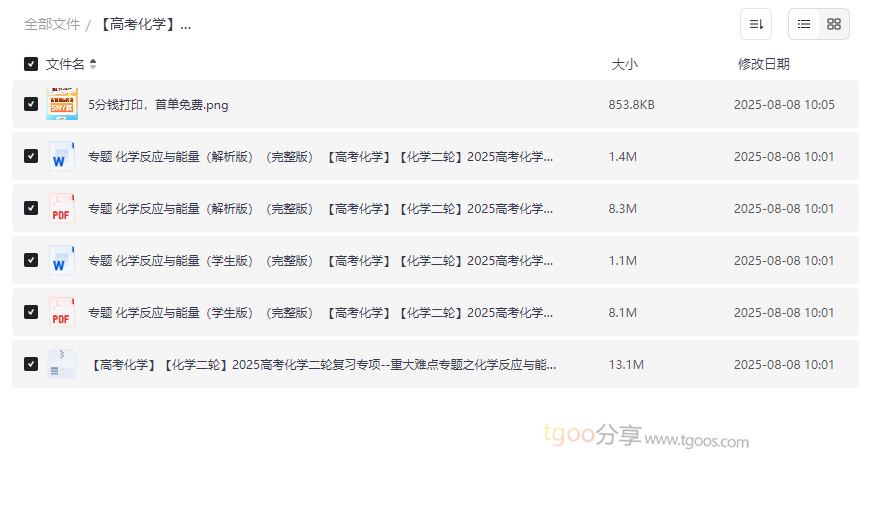Switch to grid view layout
The height and width of the screenshot is (514, 874).
(x=834, y=24)
